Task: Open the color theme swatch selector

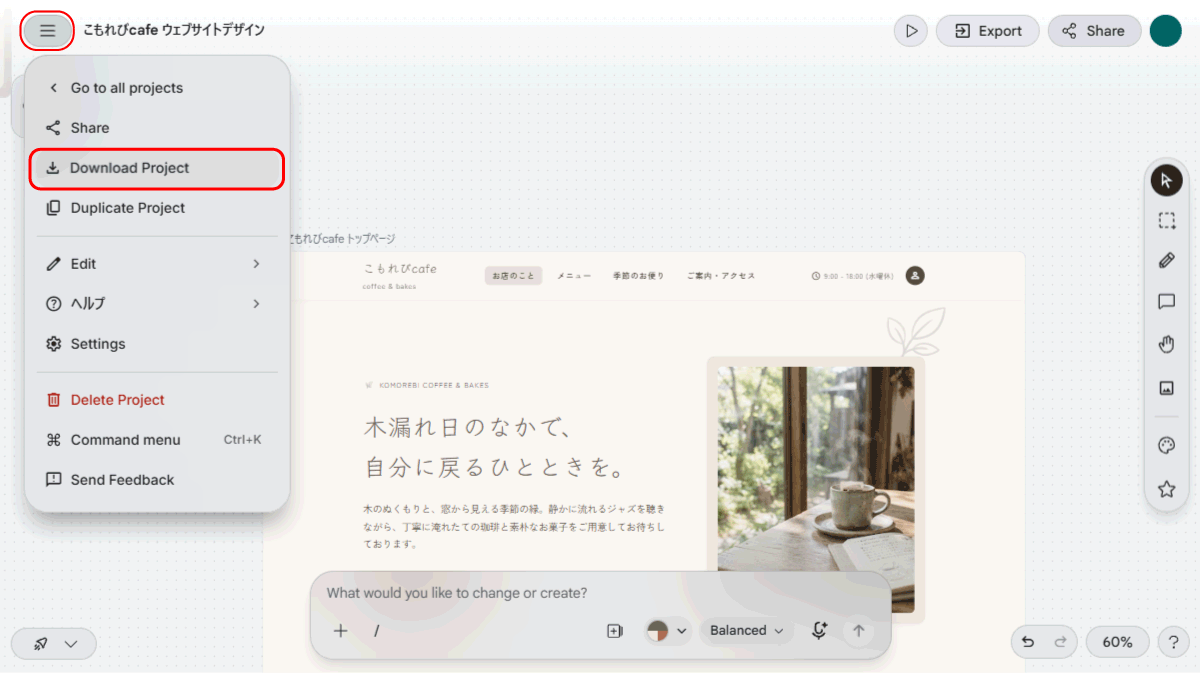Action: (x=667, y=631)
